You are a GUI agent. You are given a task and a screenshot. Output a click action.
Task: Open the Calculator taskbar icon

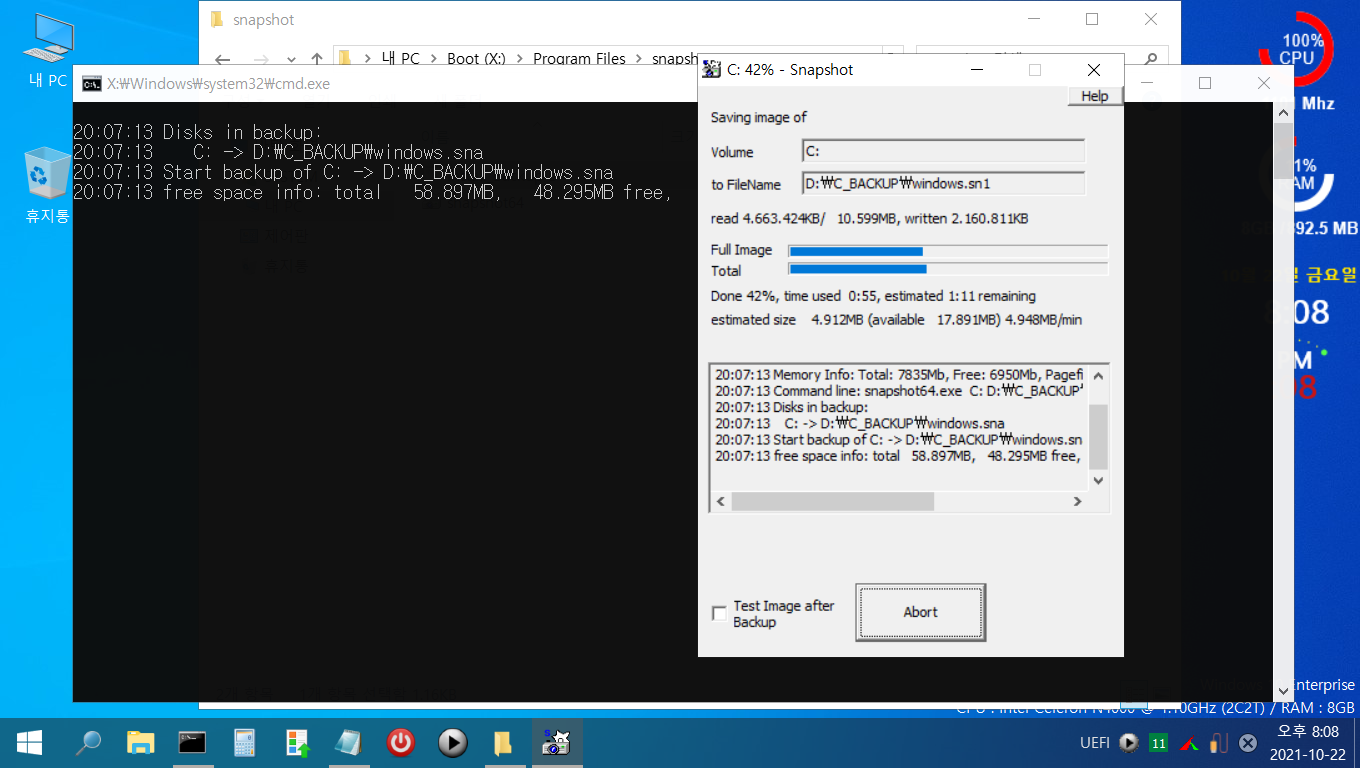244,742
